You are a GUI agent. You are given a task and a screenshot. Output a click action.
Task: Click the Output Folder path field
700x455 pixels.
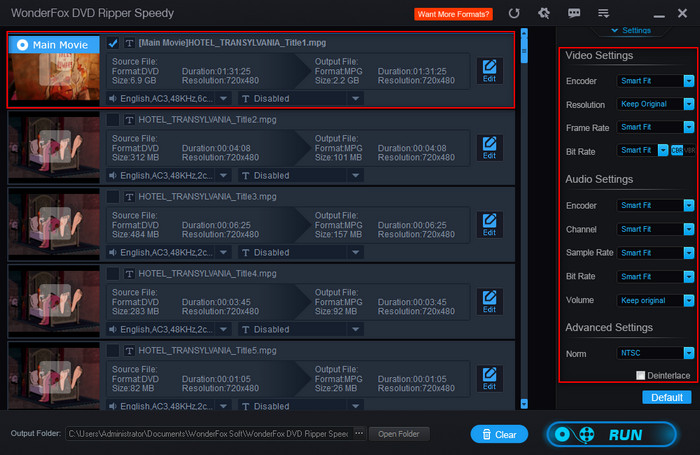tap(209, 434)
